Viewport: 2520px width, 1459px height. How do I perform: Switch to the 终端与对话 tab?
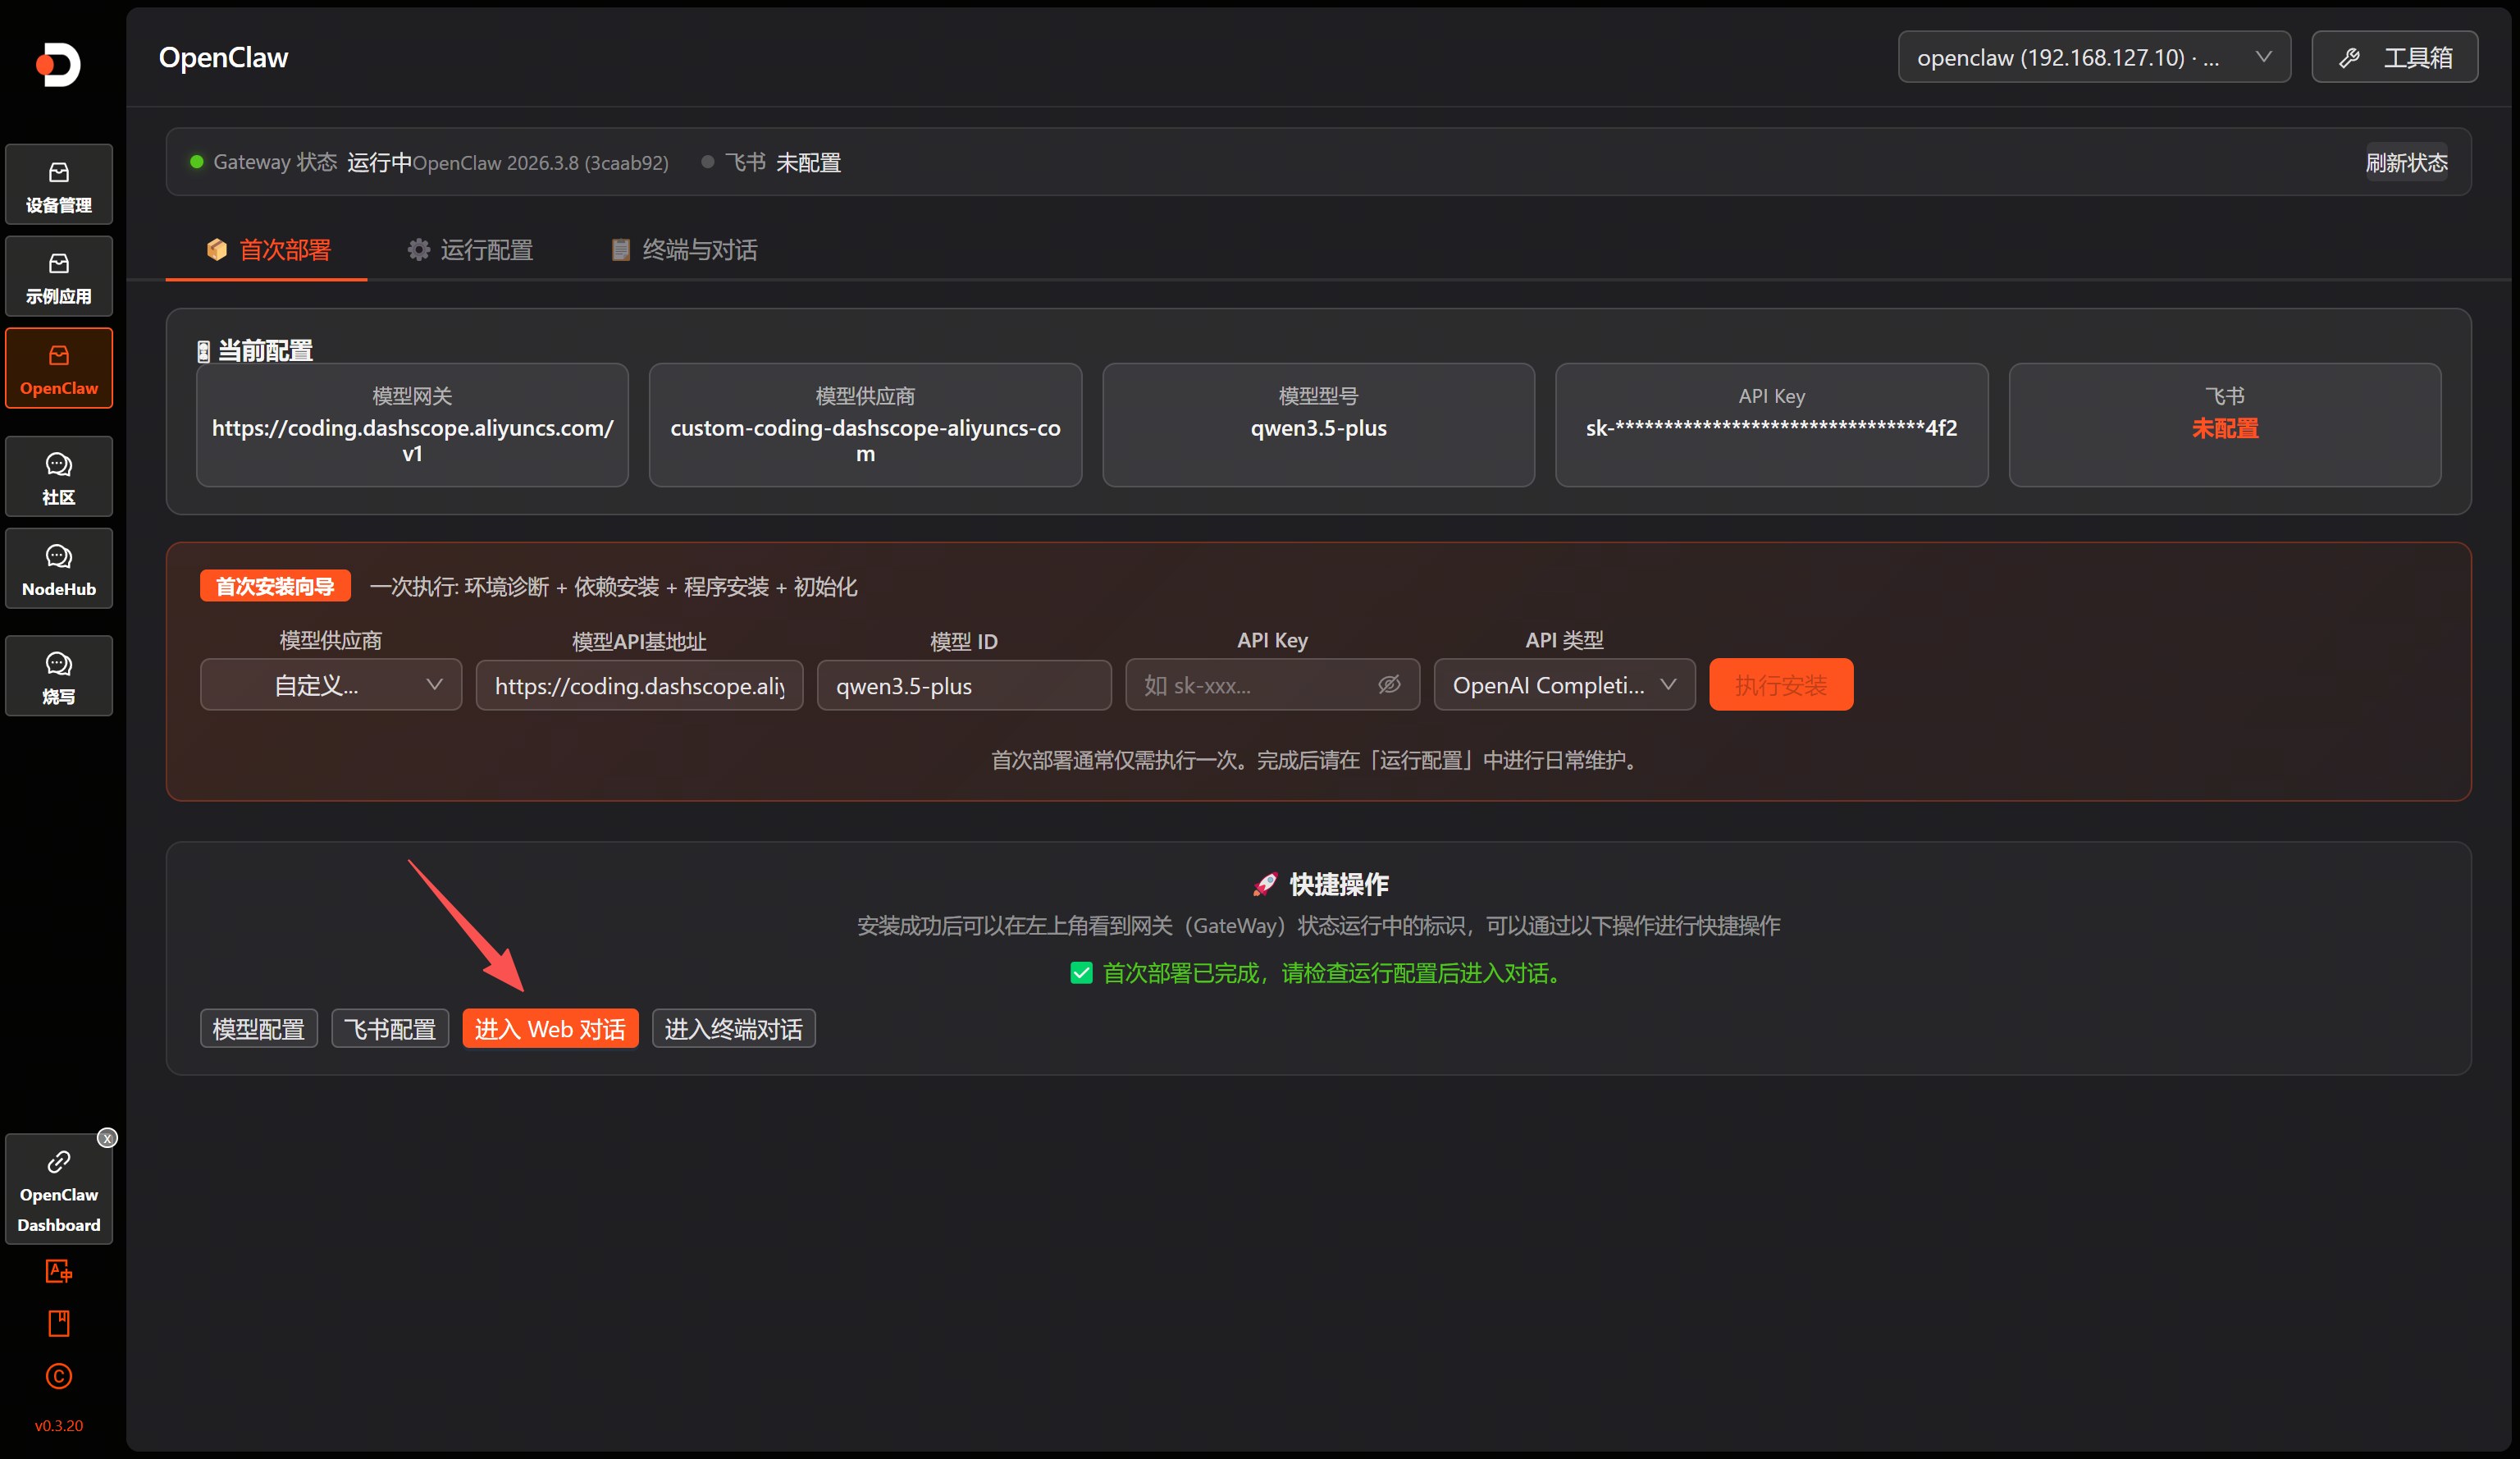pos(684,250)
